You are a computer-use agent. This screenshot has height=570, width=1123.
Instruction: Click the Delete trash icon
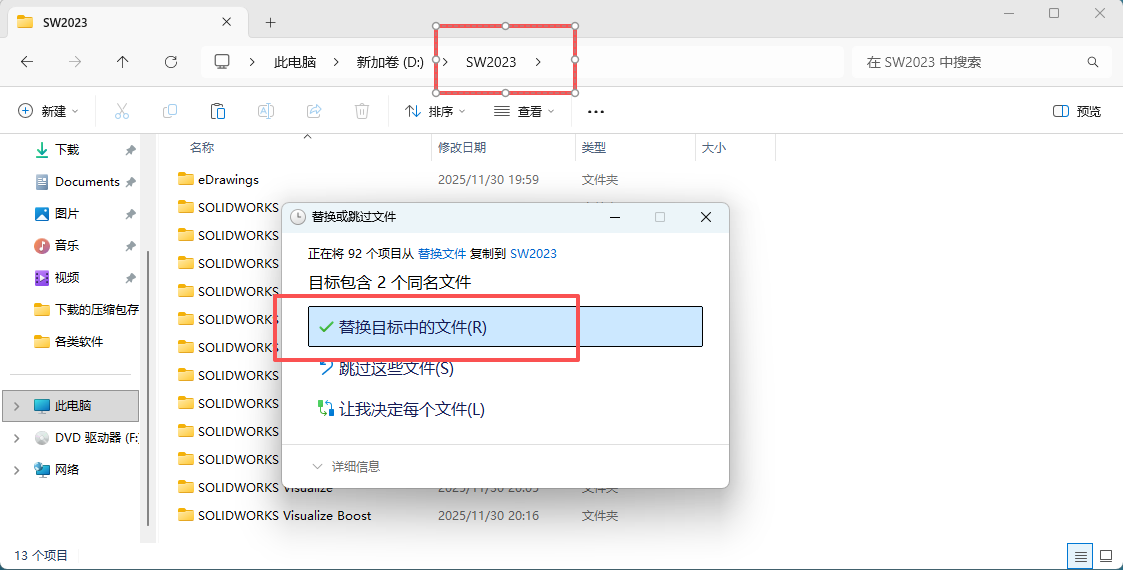click(362, 111)
